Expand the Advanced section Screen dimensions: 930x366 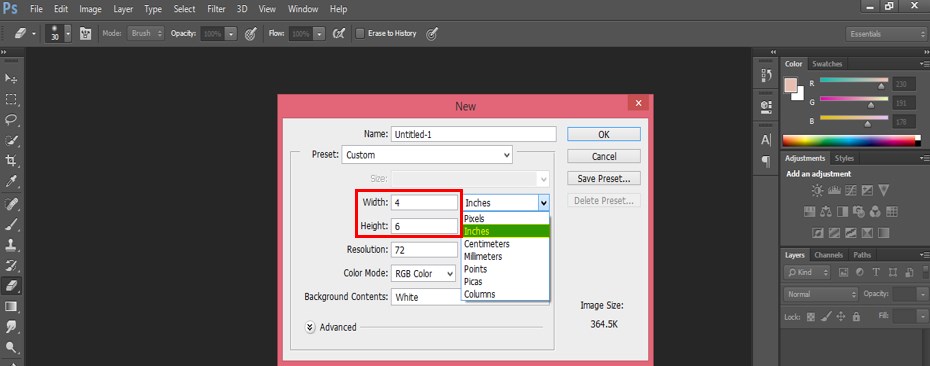tap(310, 327)
